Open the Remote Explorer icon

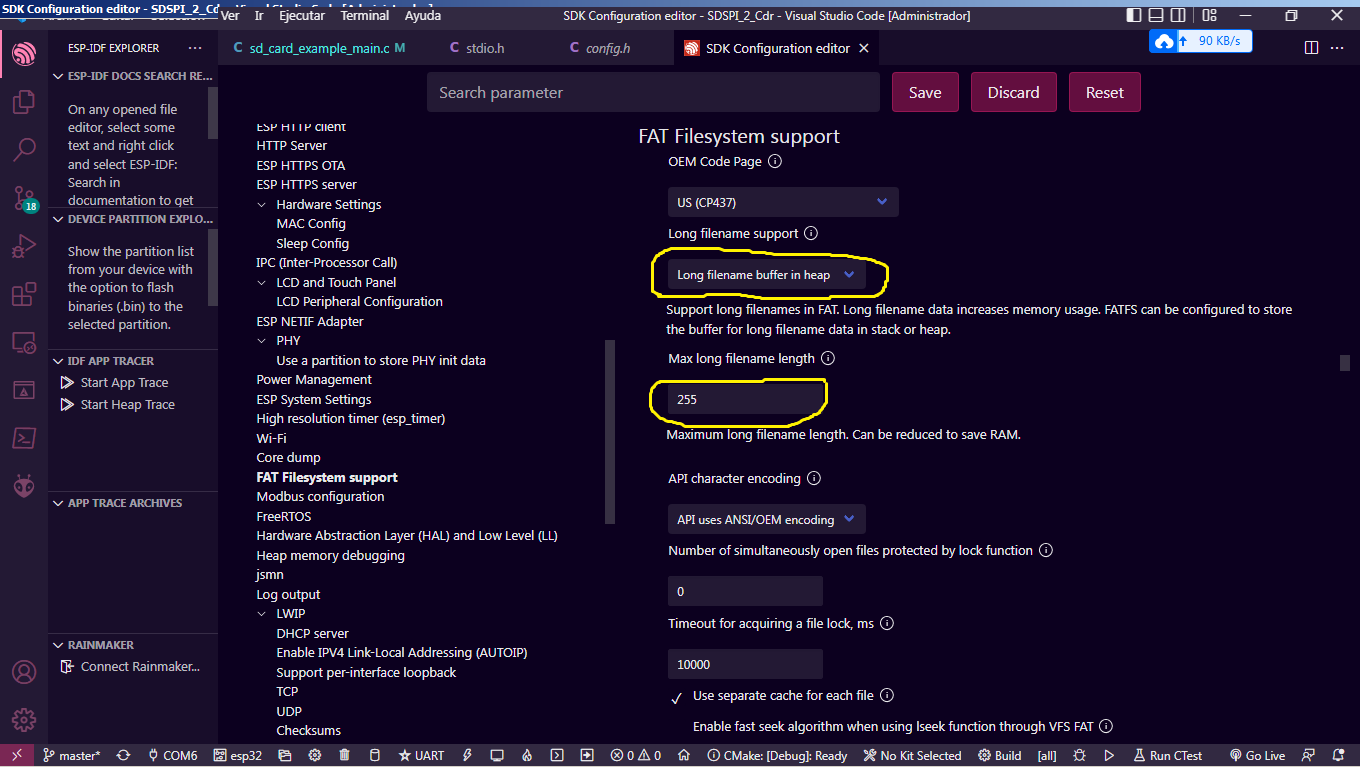(24, 343)
